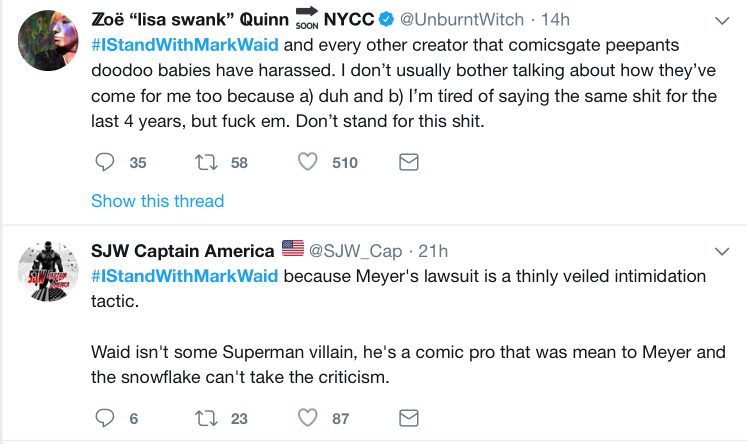Like SJW Captain America's tweet
This screenshot has width=747, height=444.
click(308, 418)
